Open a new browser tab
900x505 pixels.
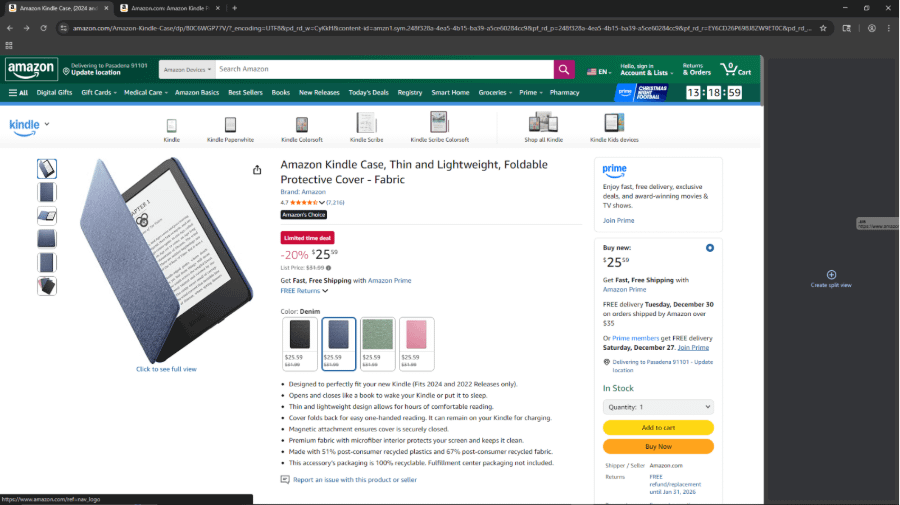(x=235, y=8)
